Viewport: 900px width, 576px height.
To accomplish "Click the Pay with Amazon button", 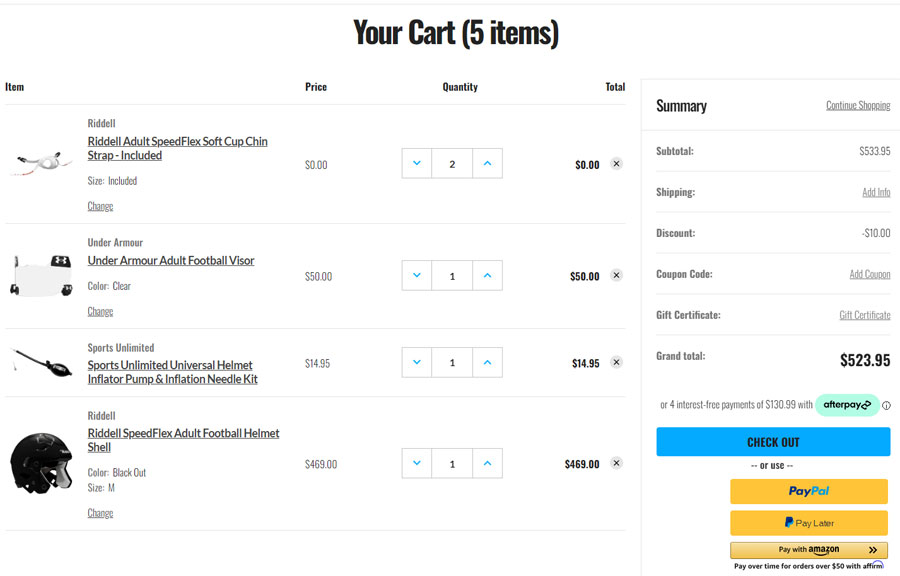I will click(809, 550).
